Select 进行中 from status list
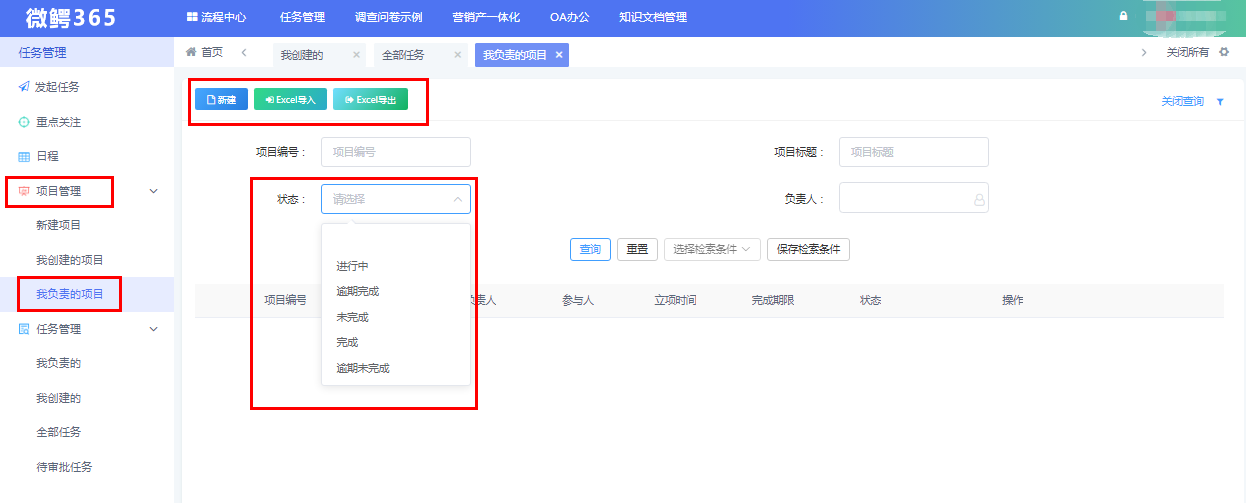The width and height of the screenshot is (1246, 503). (353, 266)
